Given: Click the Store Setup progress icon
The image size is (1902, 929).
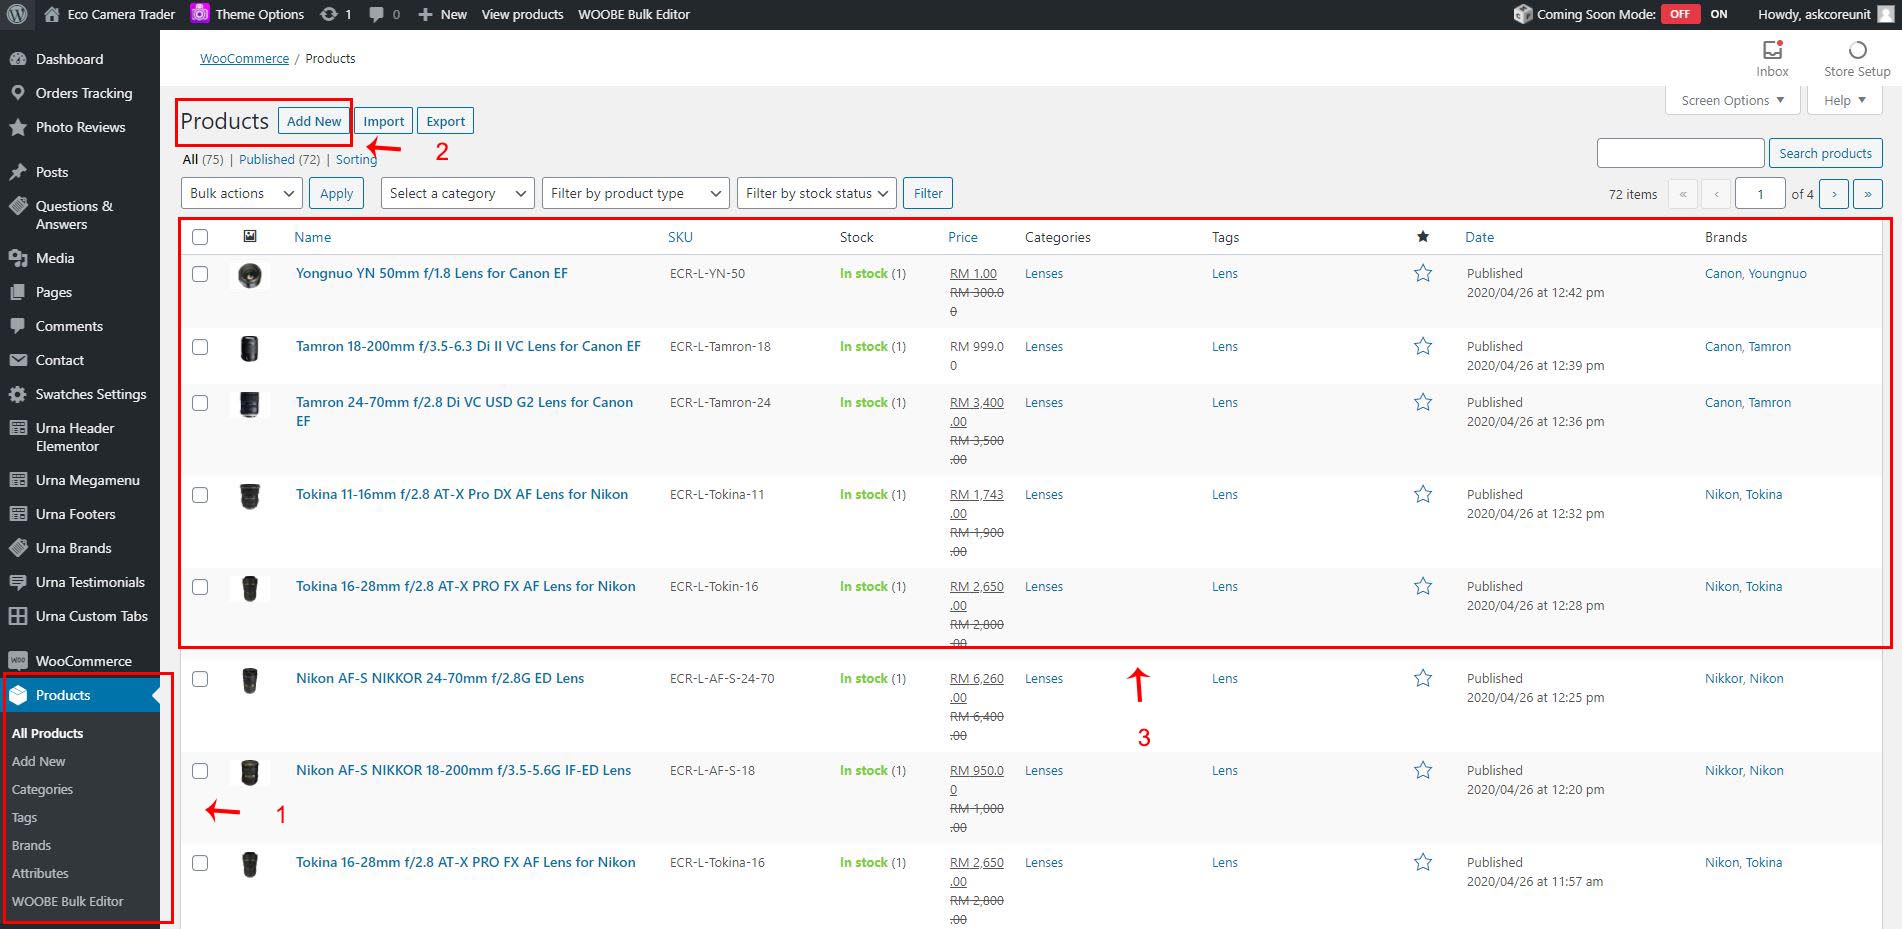Looking at the screenshot, I should coord(1857,50).
